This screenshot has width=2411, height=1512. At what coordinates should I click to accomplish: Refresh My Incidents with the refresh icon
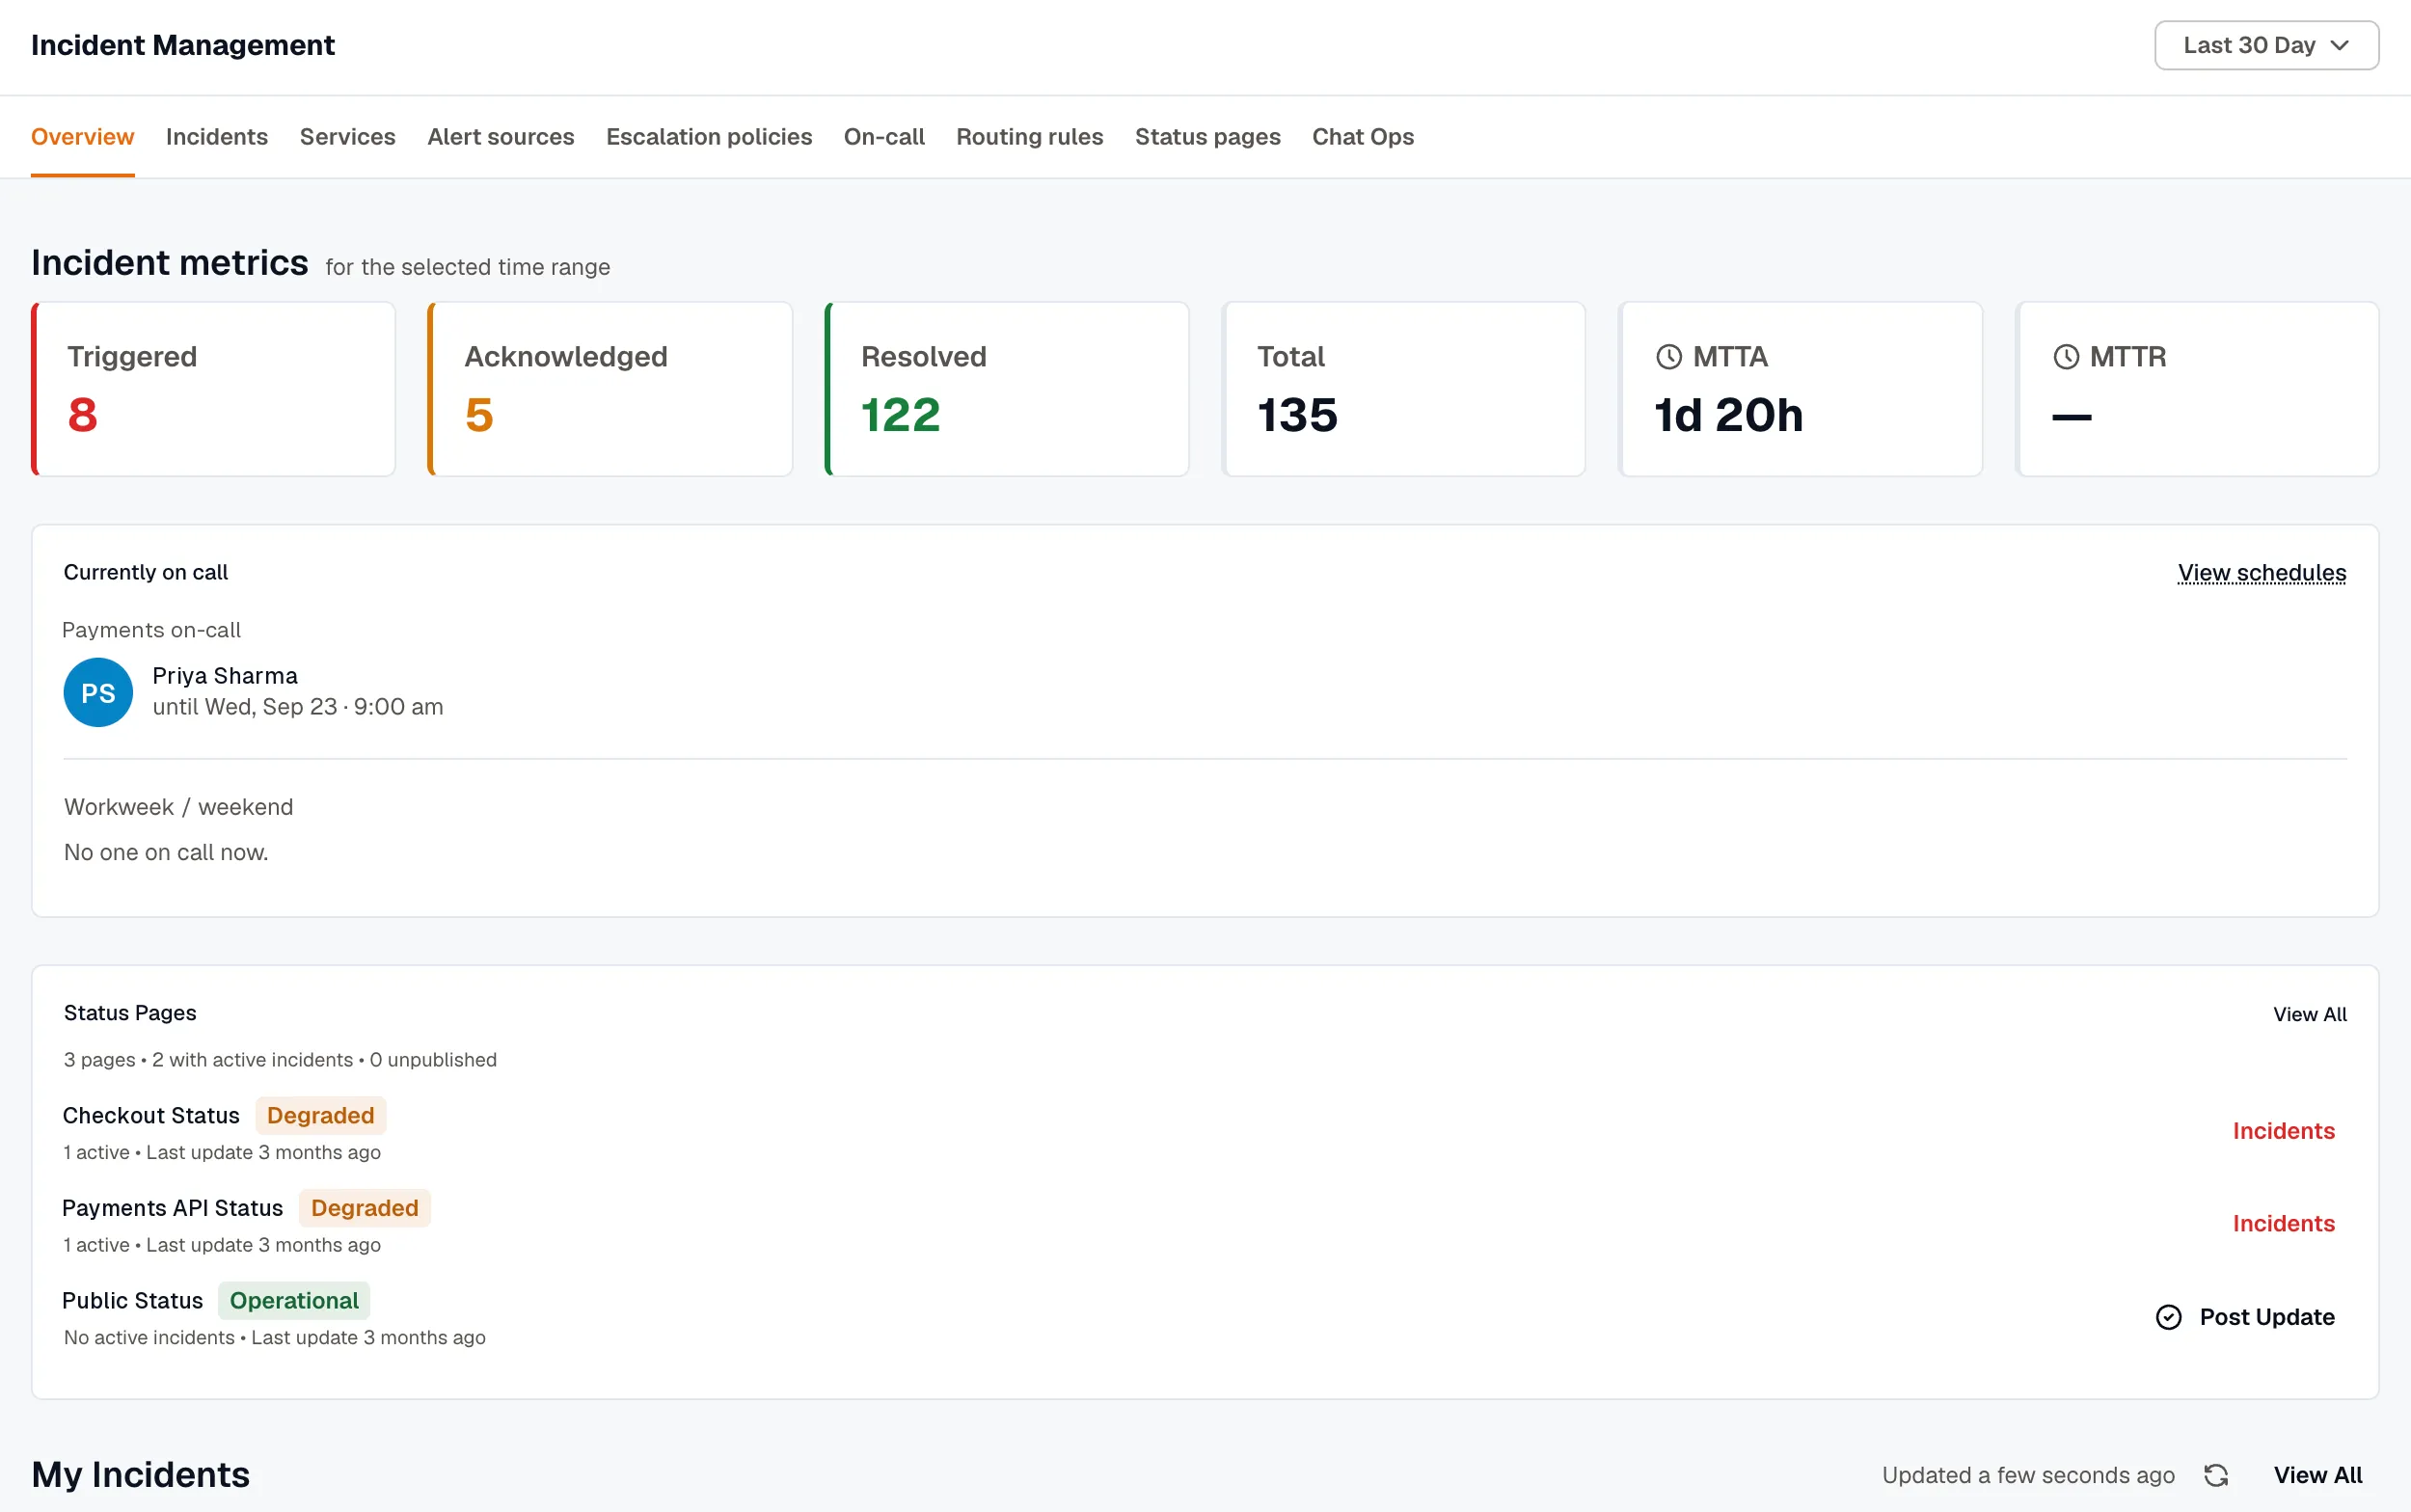(2215, 1475)
